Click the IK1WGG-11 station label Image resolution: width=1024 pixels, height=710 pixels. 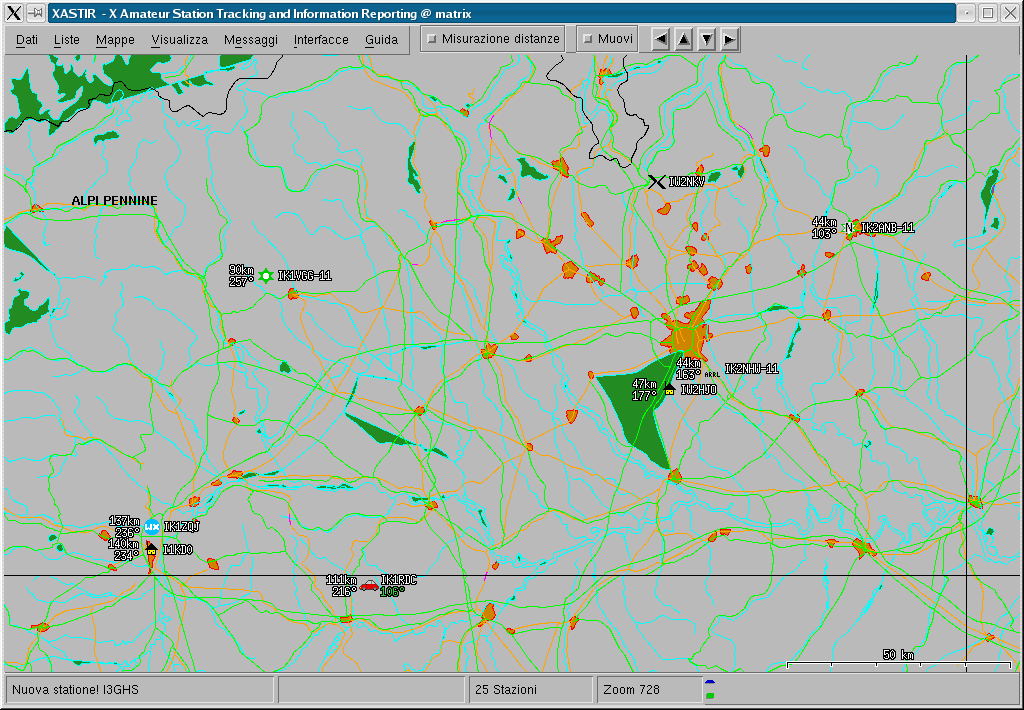click(x=304, y=276)
